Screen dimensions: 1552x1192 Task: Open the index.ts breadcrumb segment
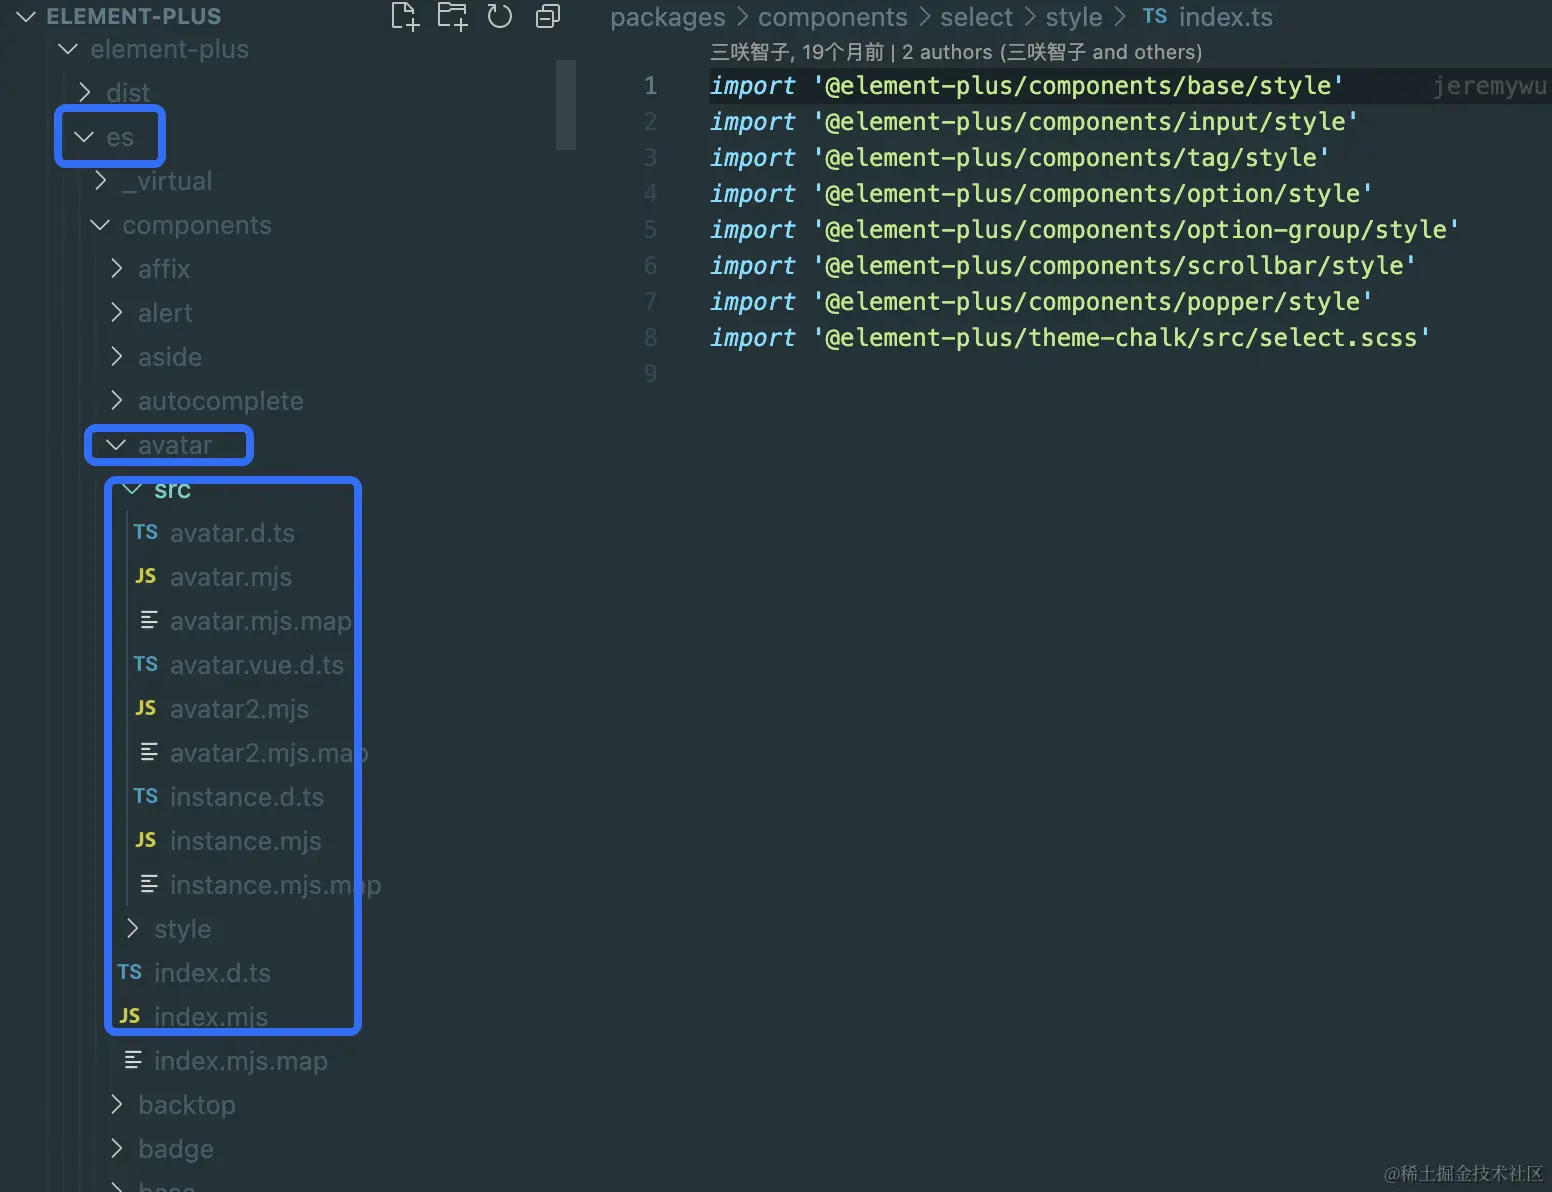click(x=1225, y=17)
